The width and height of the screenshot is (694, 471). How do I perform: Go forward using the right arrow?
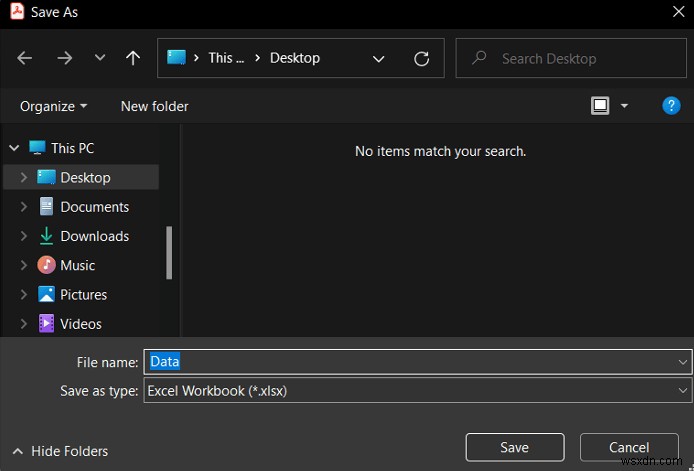click(65, 58)
